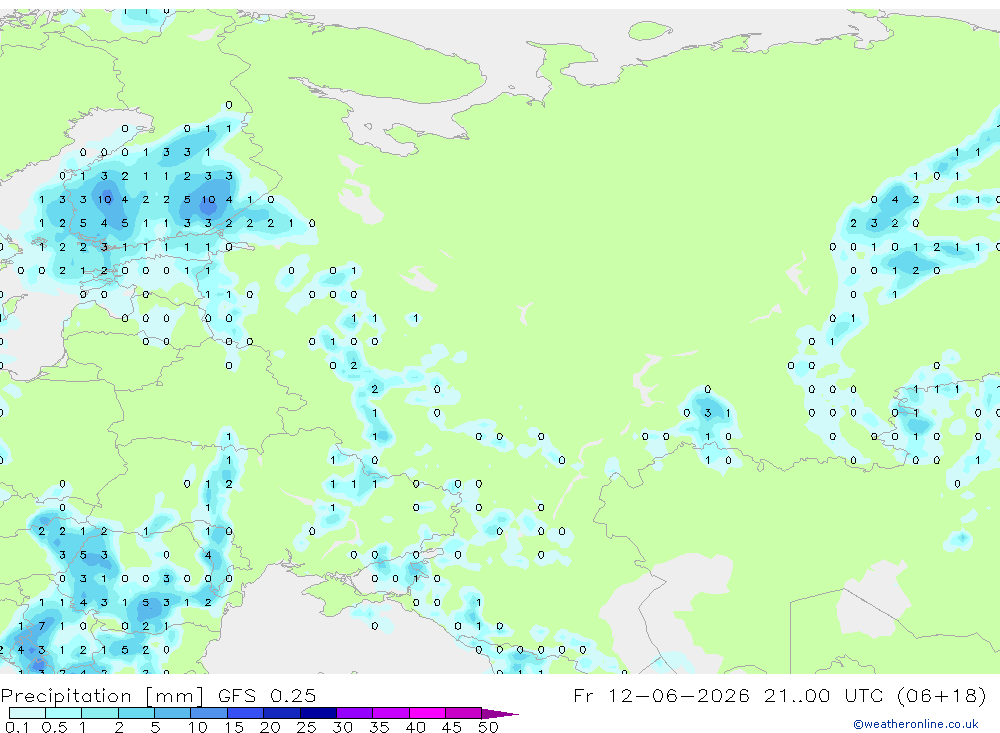Choose the 25–30 mm navy legend box
Viewport: 1000px width, 733px height.
click(x=318, y=713)
